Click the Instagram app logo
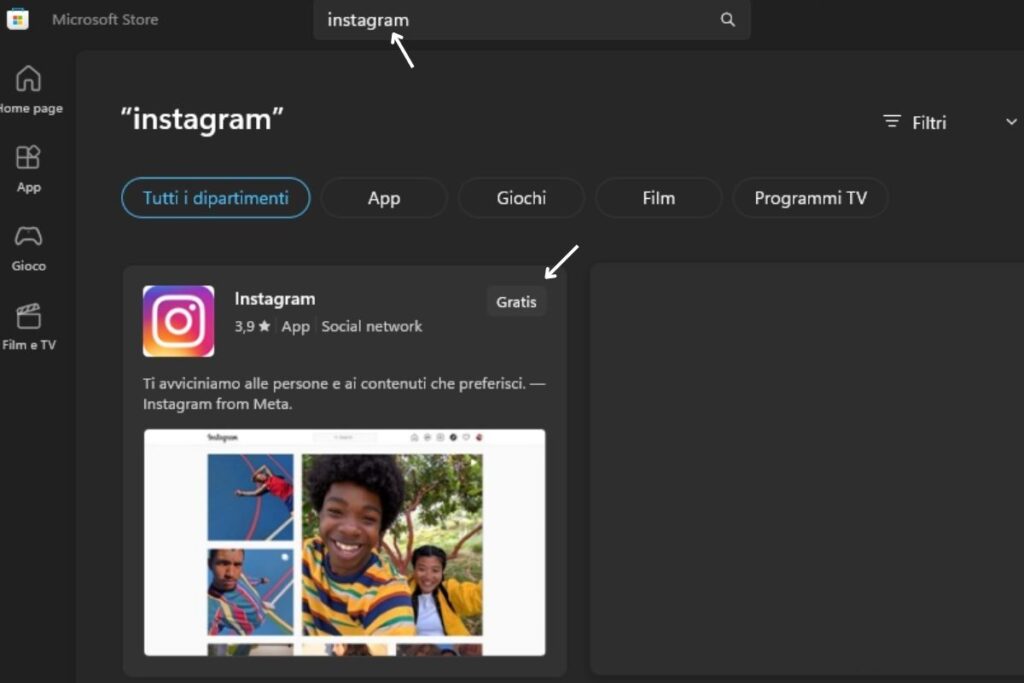Image resolution: width=1024 pixels, height=683 pixels. click(x=178, y=321)
